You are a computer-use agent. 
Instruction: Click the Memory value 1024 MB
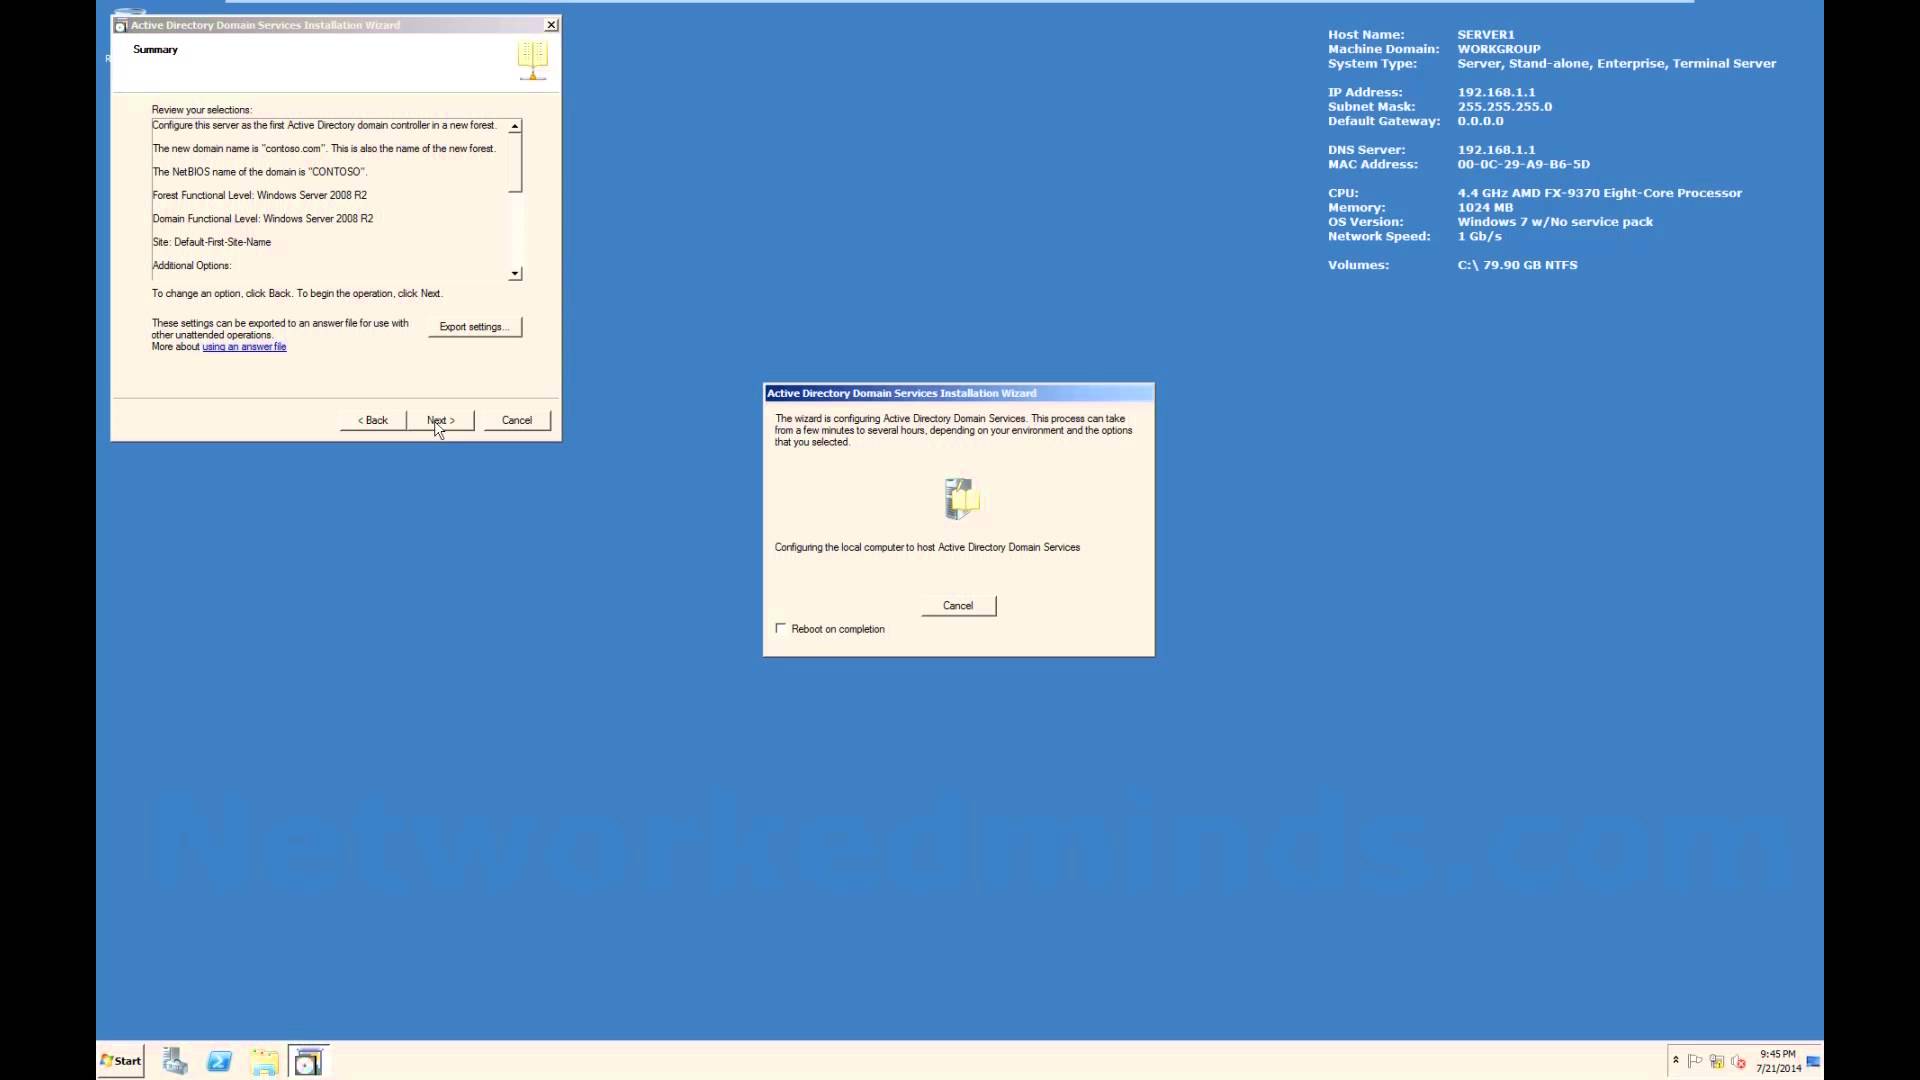pos(1485,207)
